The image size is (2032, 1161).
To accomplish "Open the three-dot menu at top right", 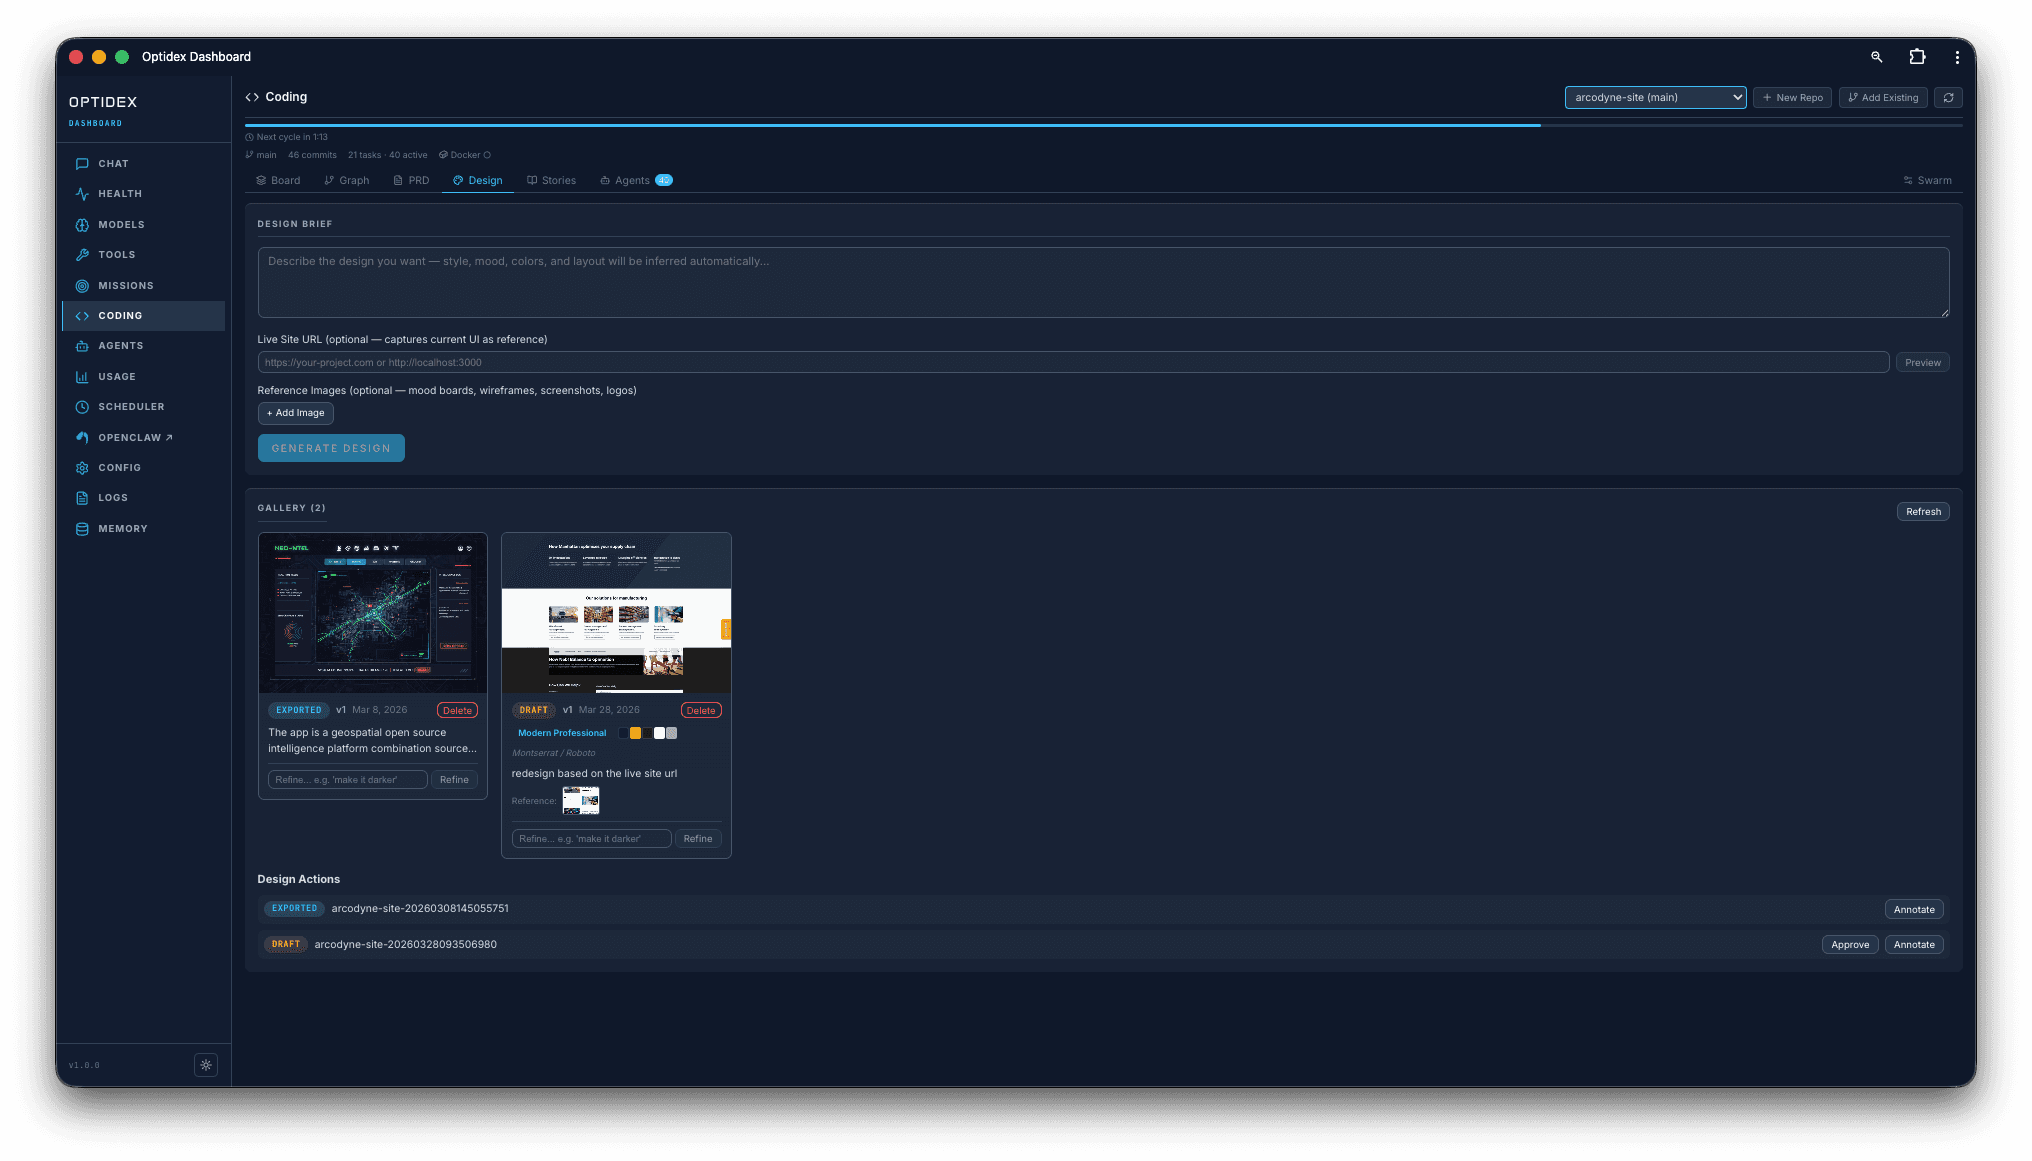I will [1957, 57].
